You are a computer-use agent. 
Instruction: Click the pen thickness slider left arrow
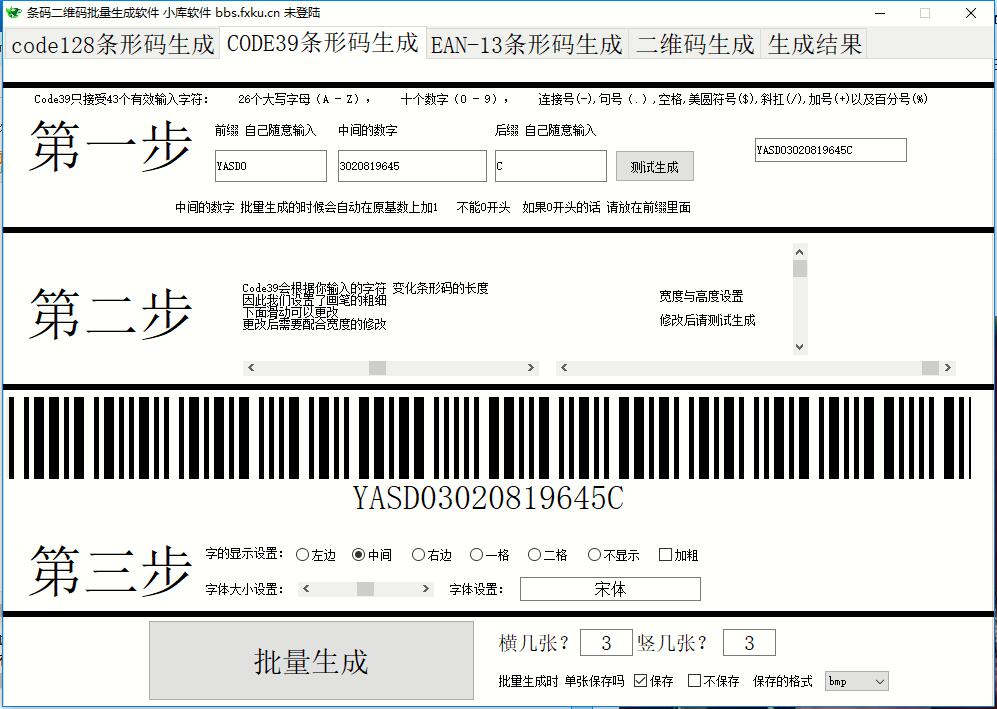(251, 368)
